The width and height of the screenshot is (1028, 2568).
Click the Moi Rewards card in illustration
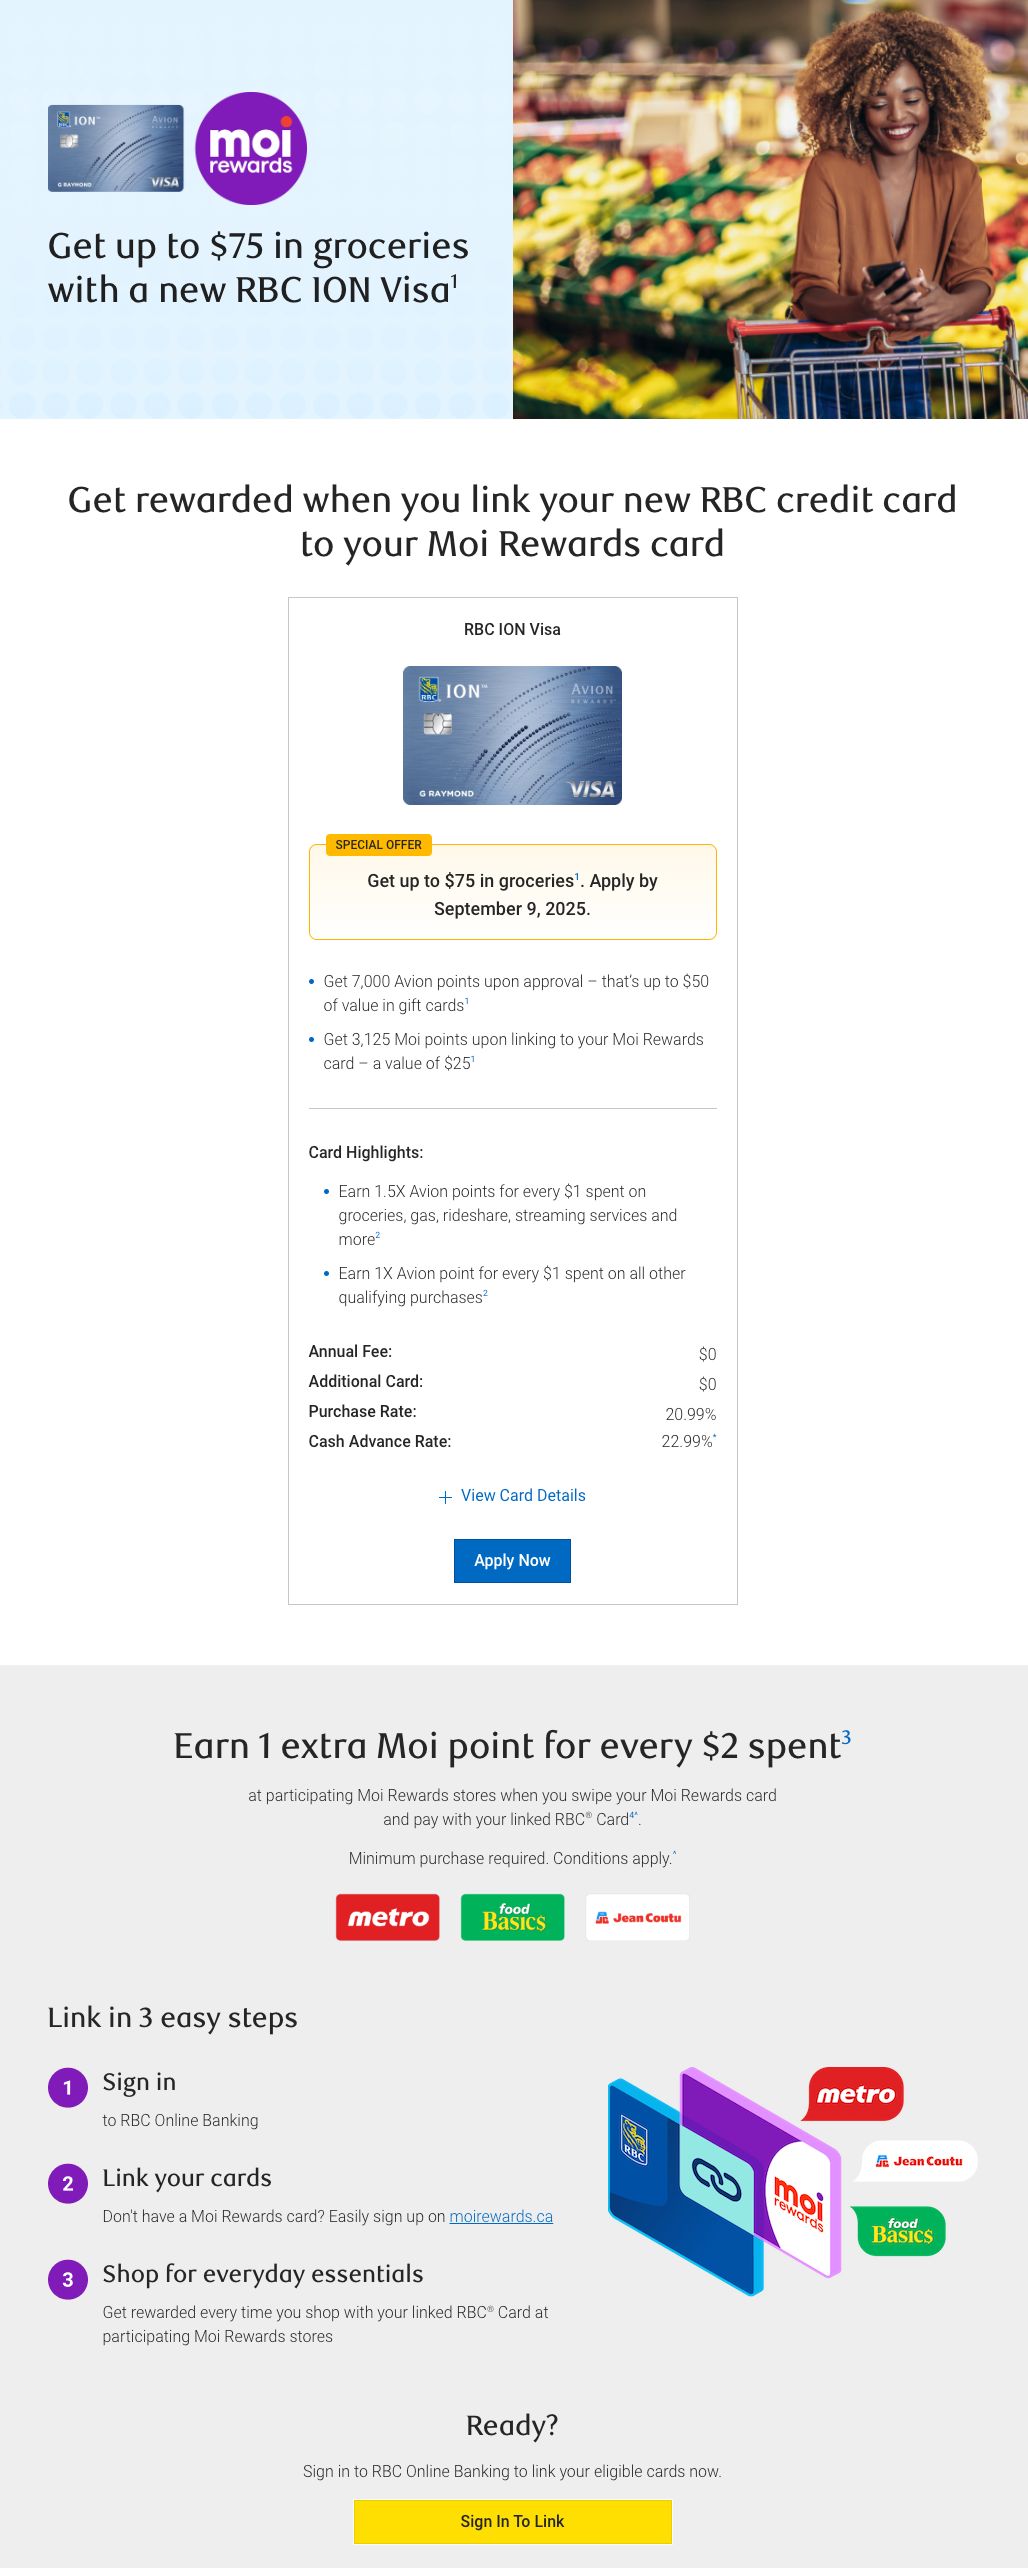pos(800,2200)
